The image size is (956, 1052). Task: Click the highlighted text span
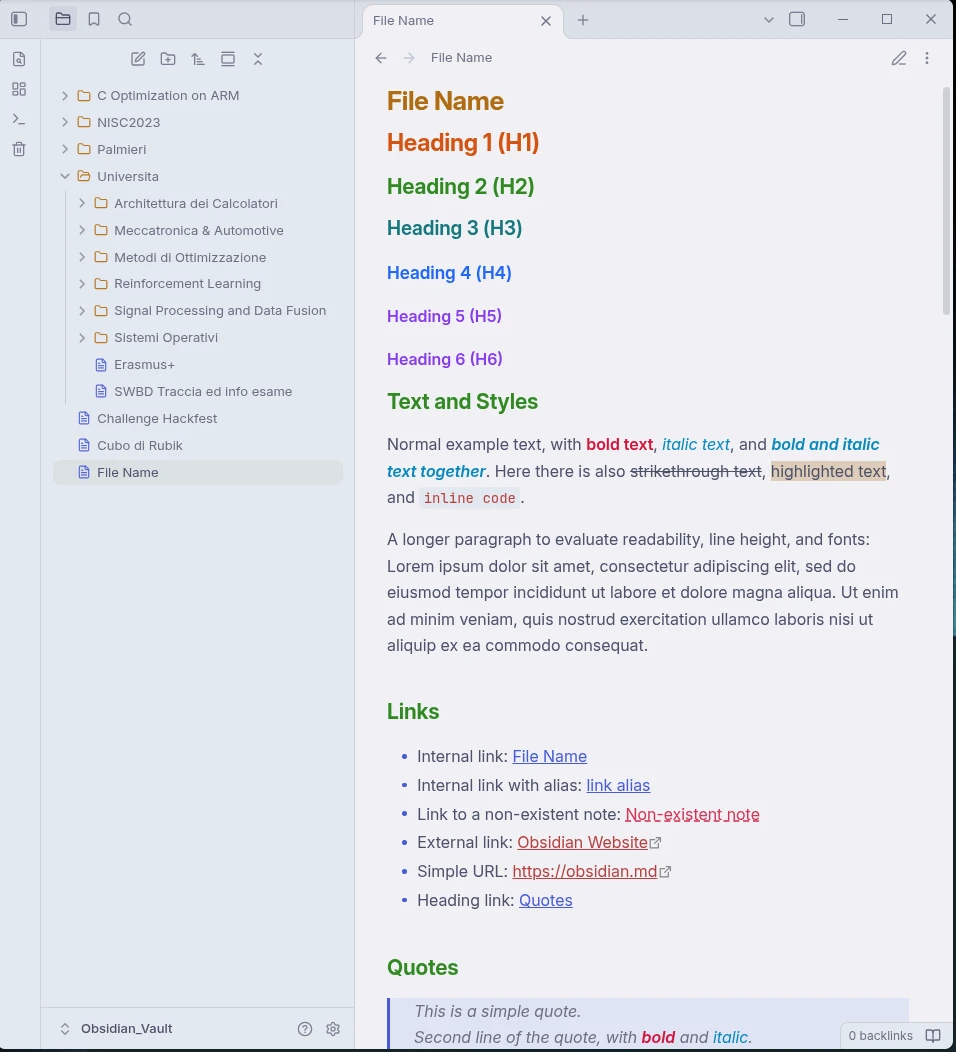(x=829, y=471)
